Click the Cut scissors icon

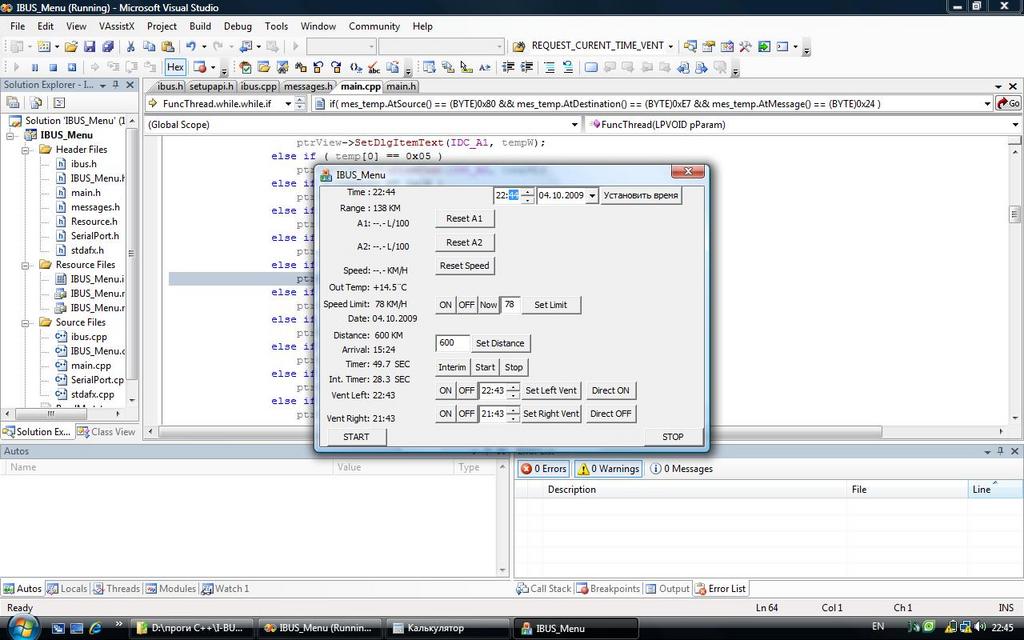coord(132,46)
